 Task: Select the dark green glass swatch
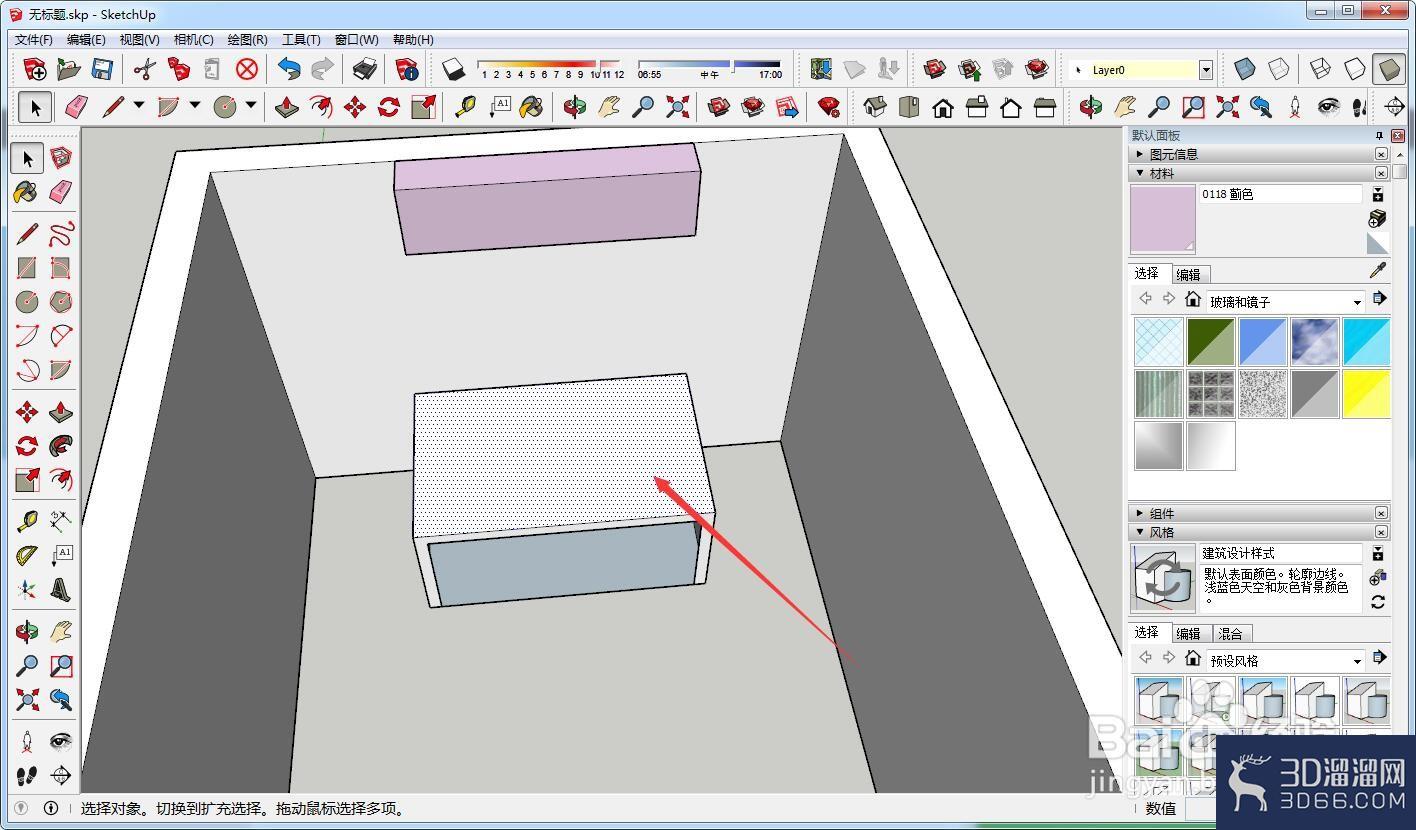[1210, 341]
